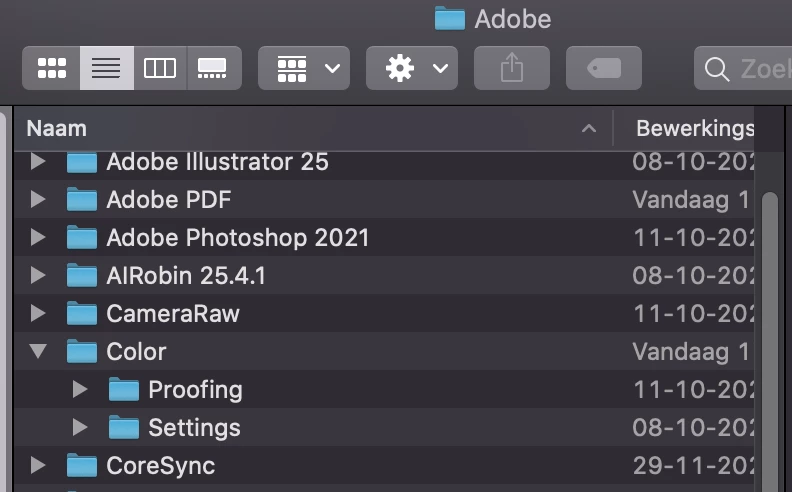The image size is (792, 492).
Task: Collapse the Color folder
Action: [39, 351]
